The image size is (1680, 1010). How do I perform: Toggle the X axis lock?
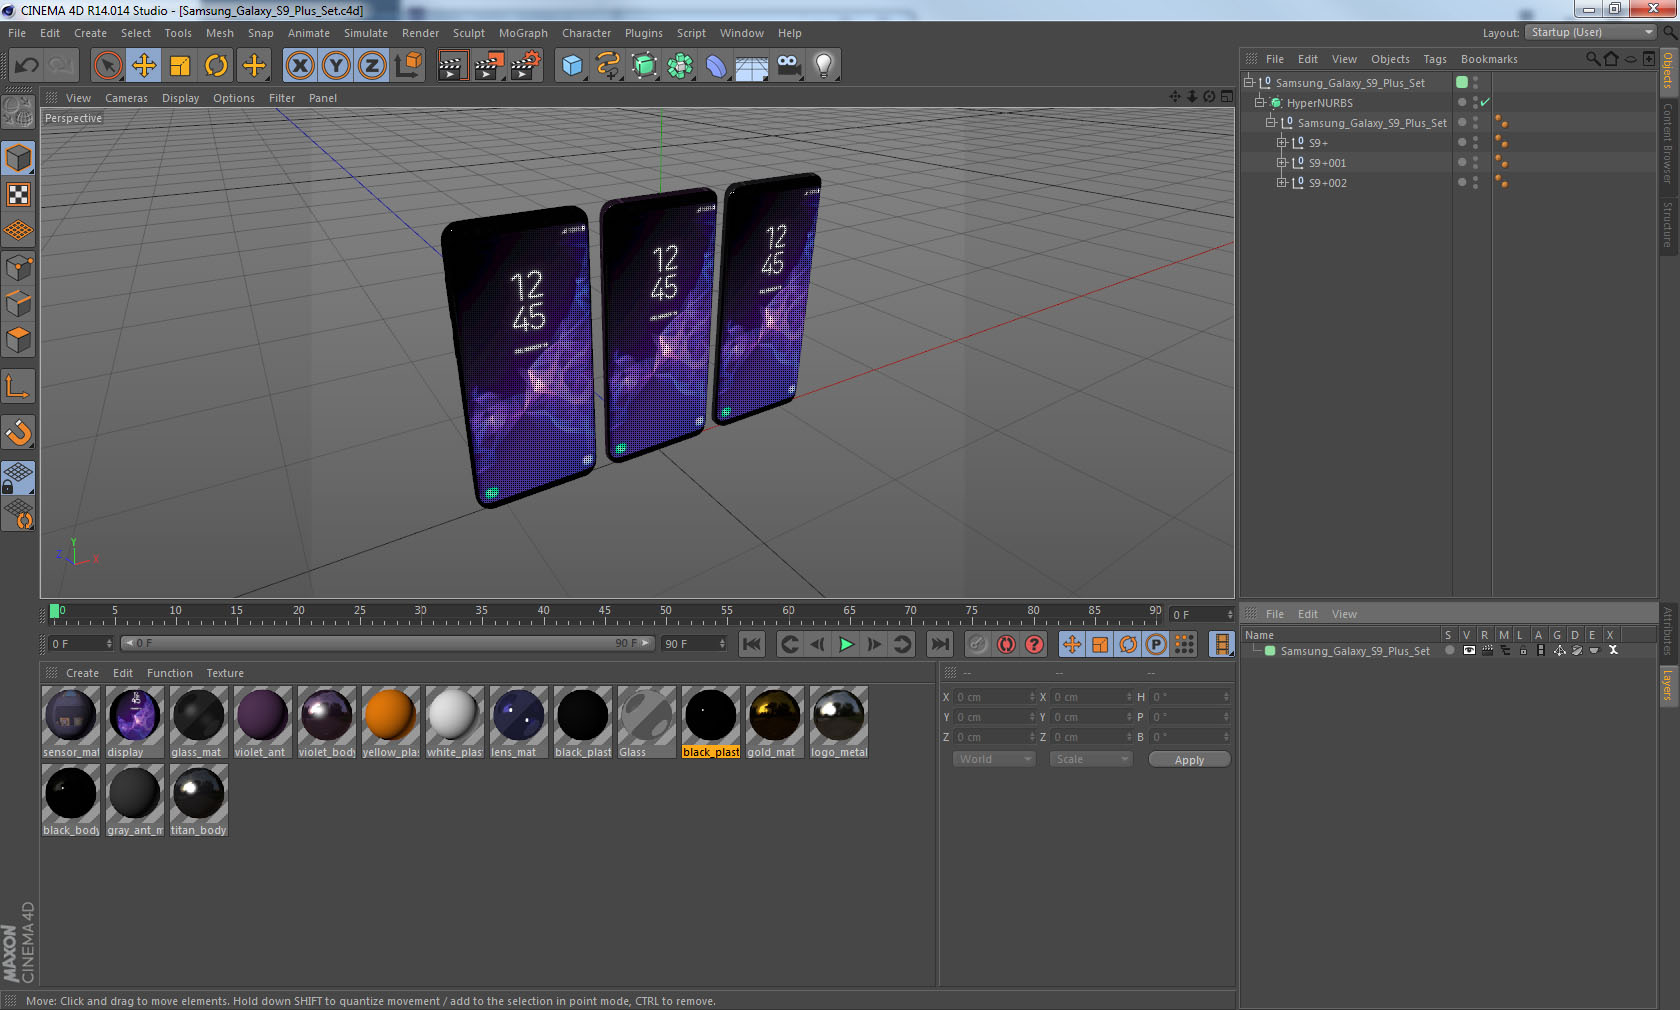(x=299, y=66)
